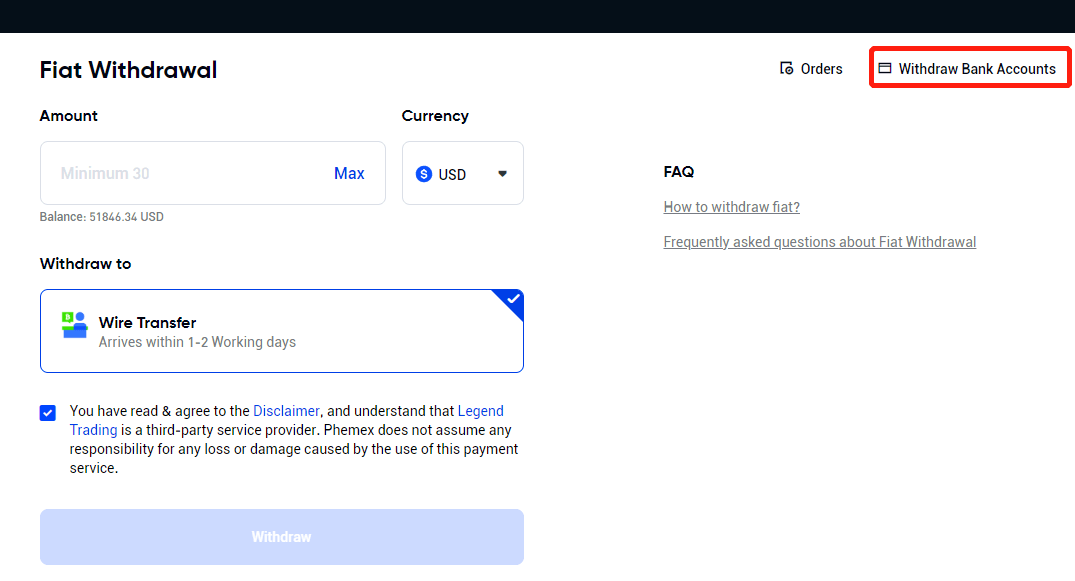Open the Disclaimer link
Image resolution: width=1075 pixels, height=581 pixels.
coord(286,411)
